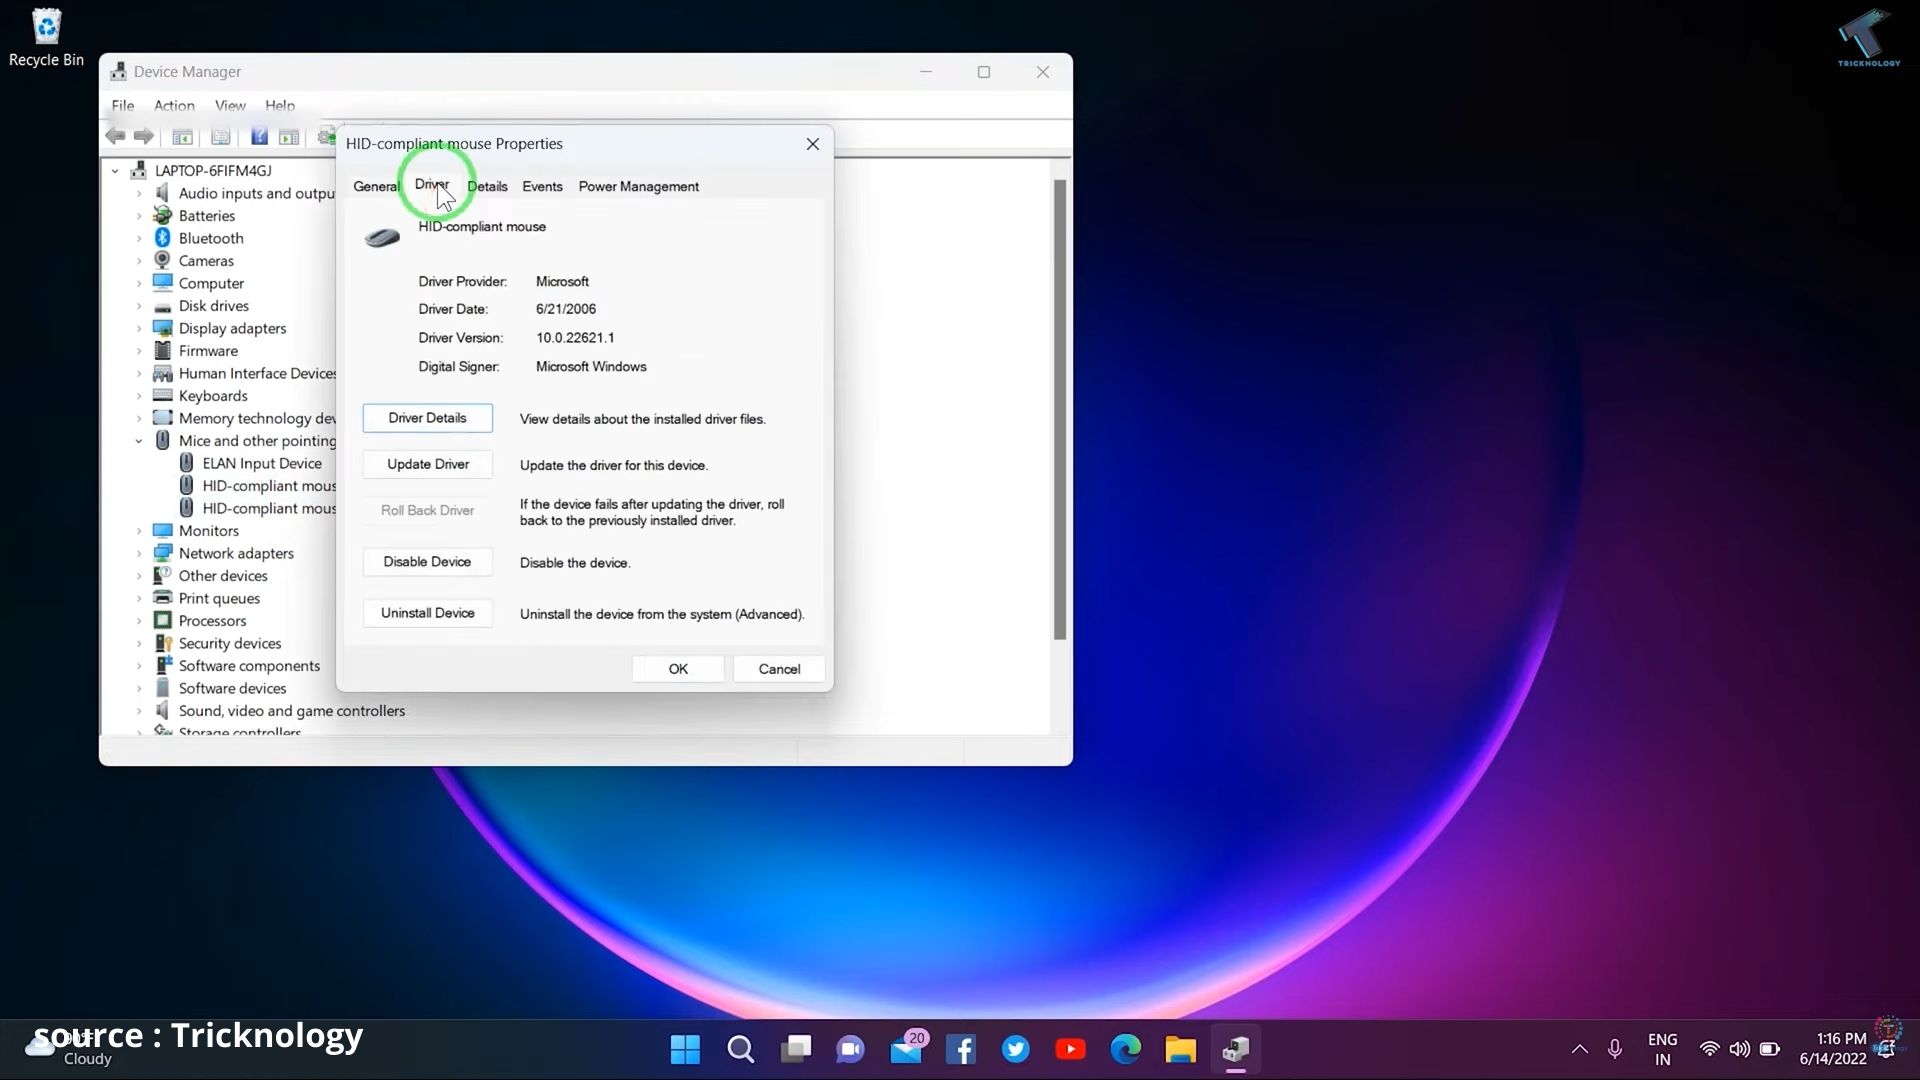Click the Device Manager vertical scrollbar
Screen dimensions: 1920x1080
click(1060, 410)
